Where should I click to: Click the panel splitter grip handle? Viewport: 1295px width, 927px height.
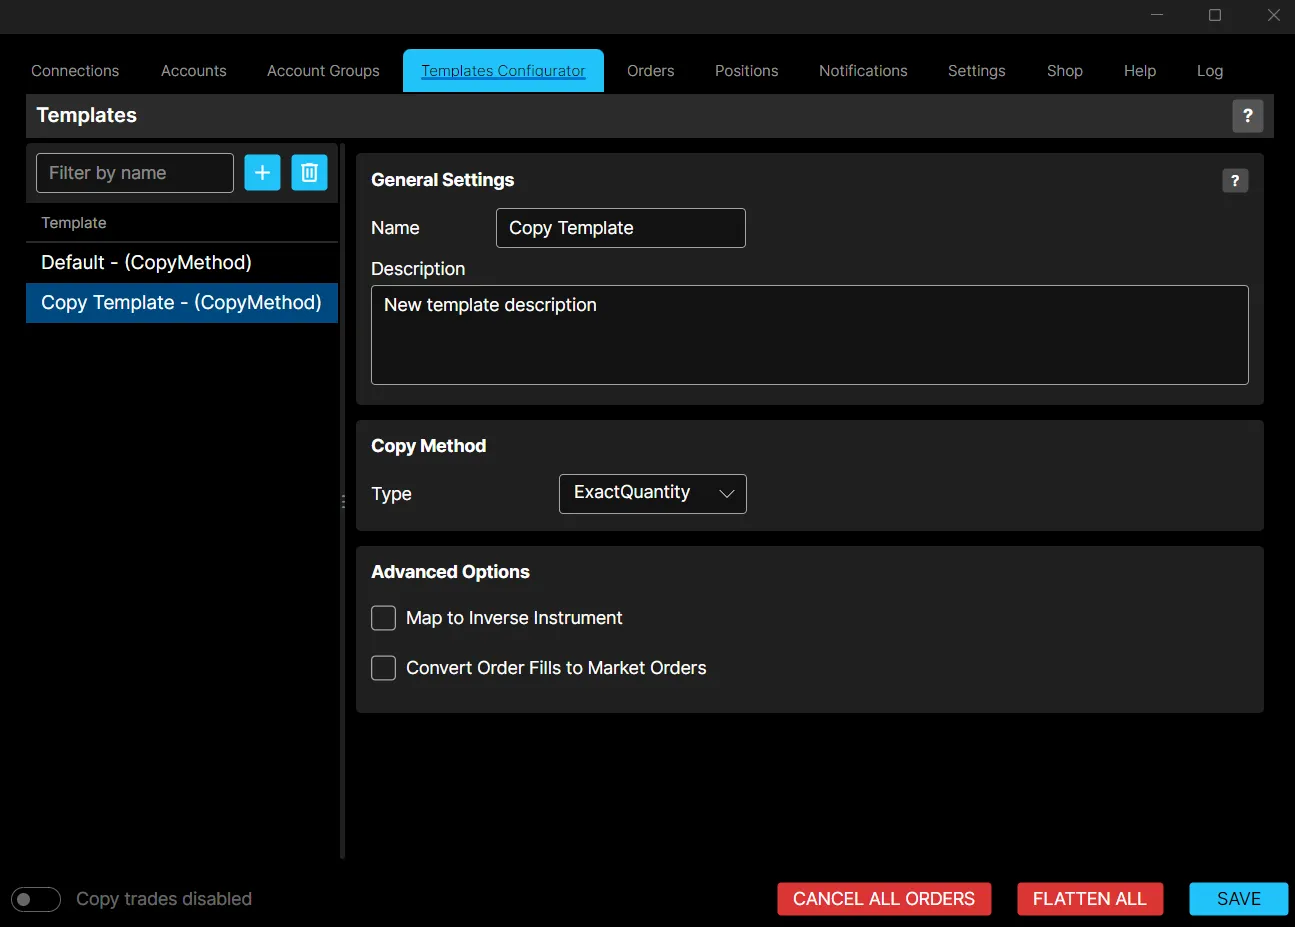coord(343,501)
